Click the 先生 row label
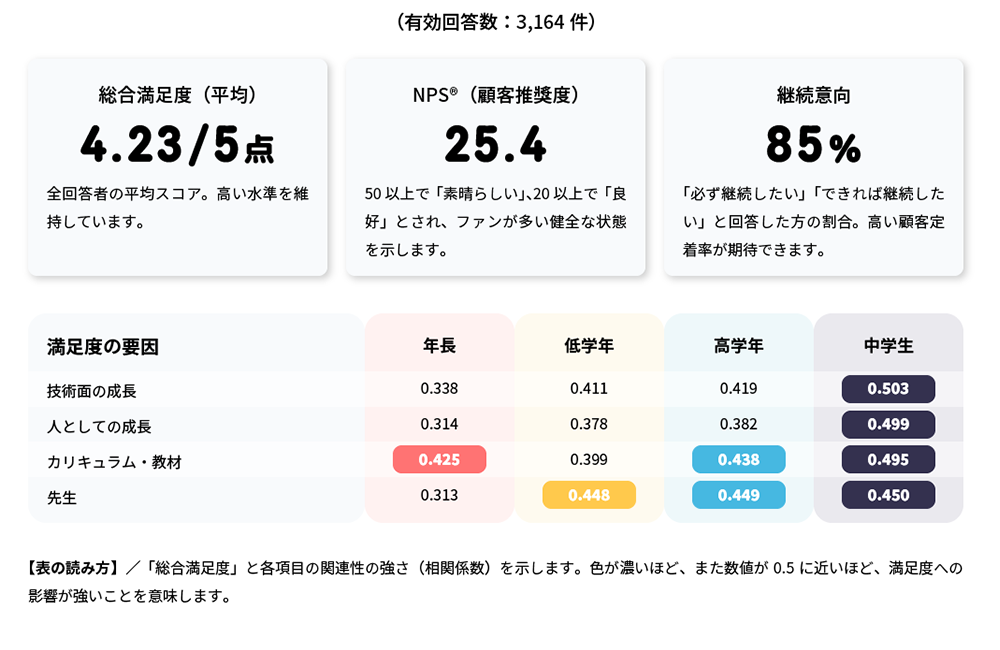 click(62, 497)
